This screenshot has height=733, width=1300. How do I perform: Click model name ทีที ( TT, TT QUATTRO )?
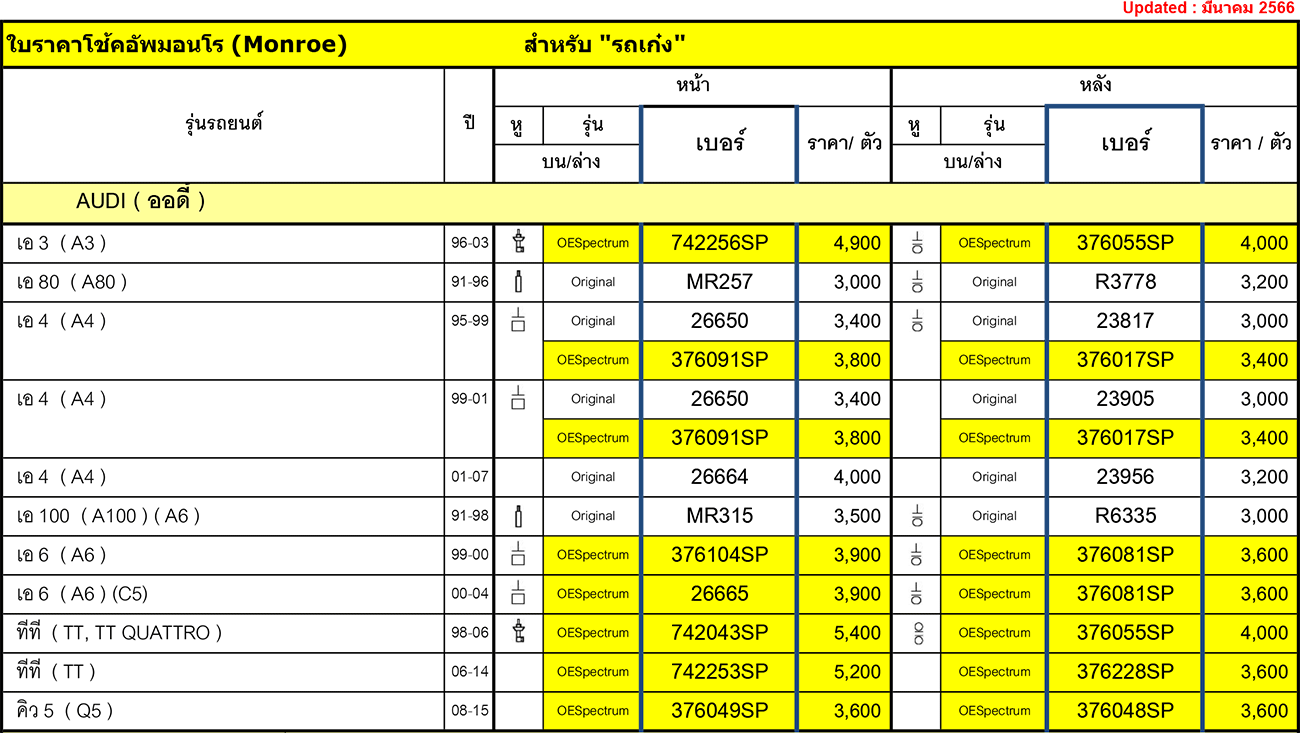tap(119, 633)
